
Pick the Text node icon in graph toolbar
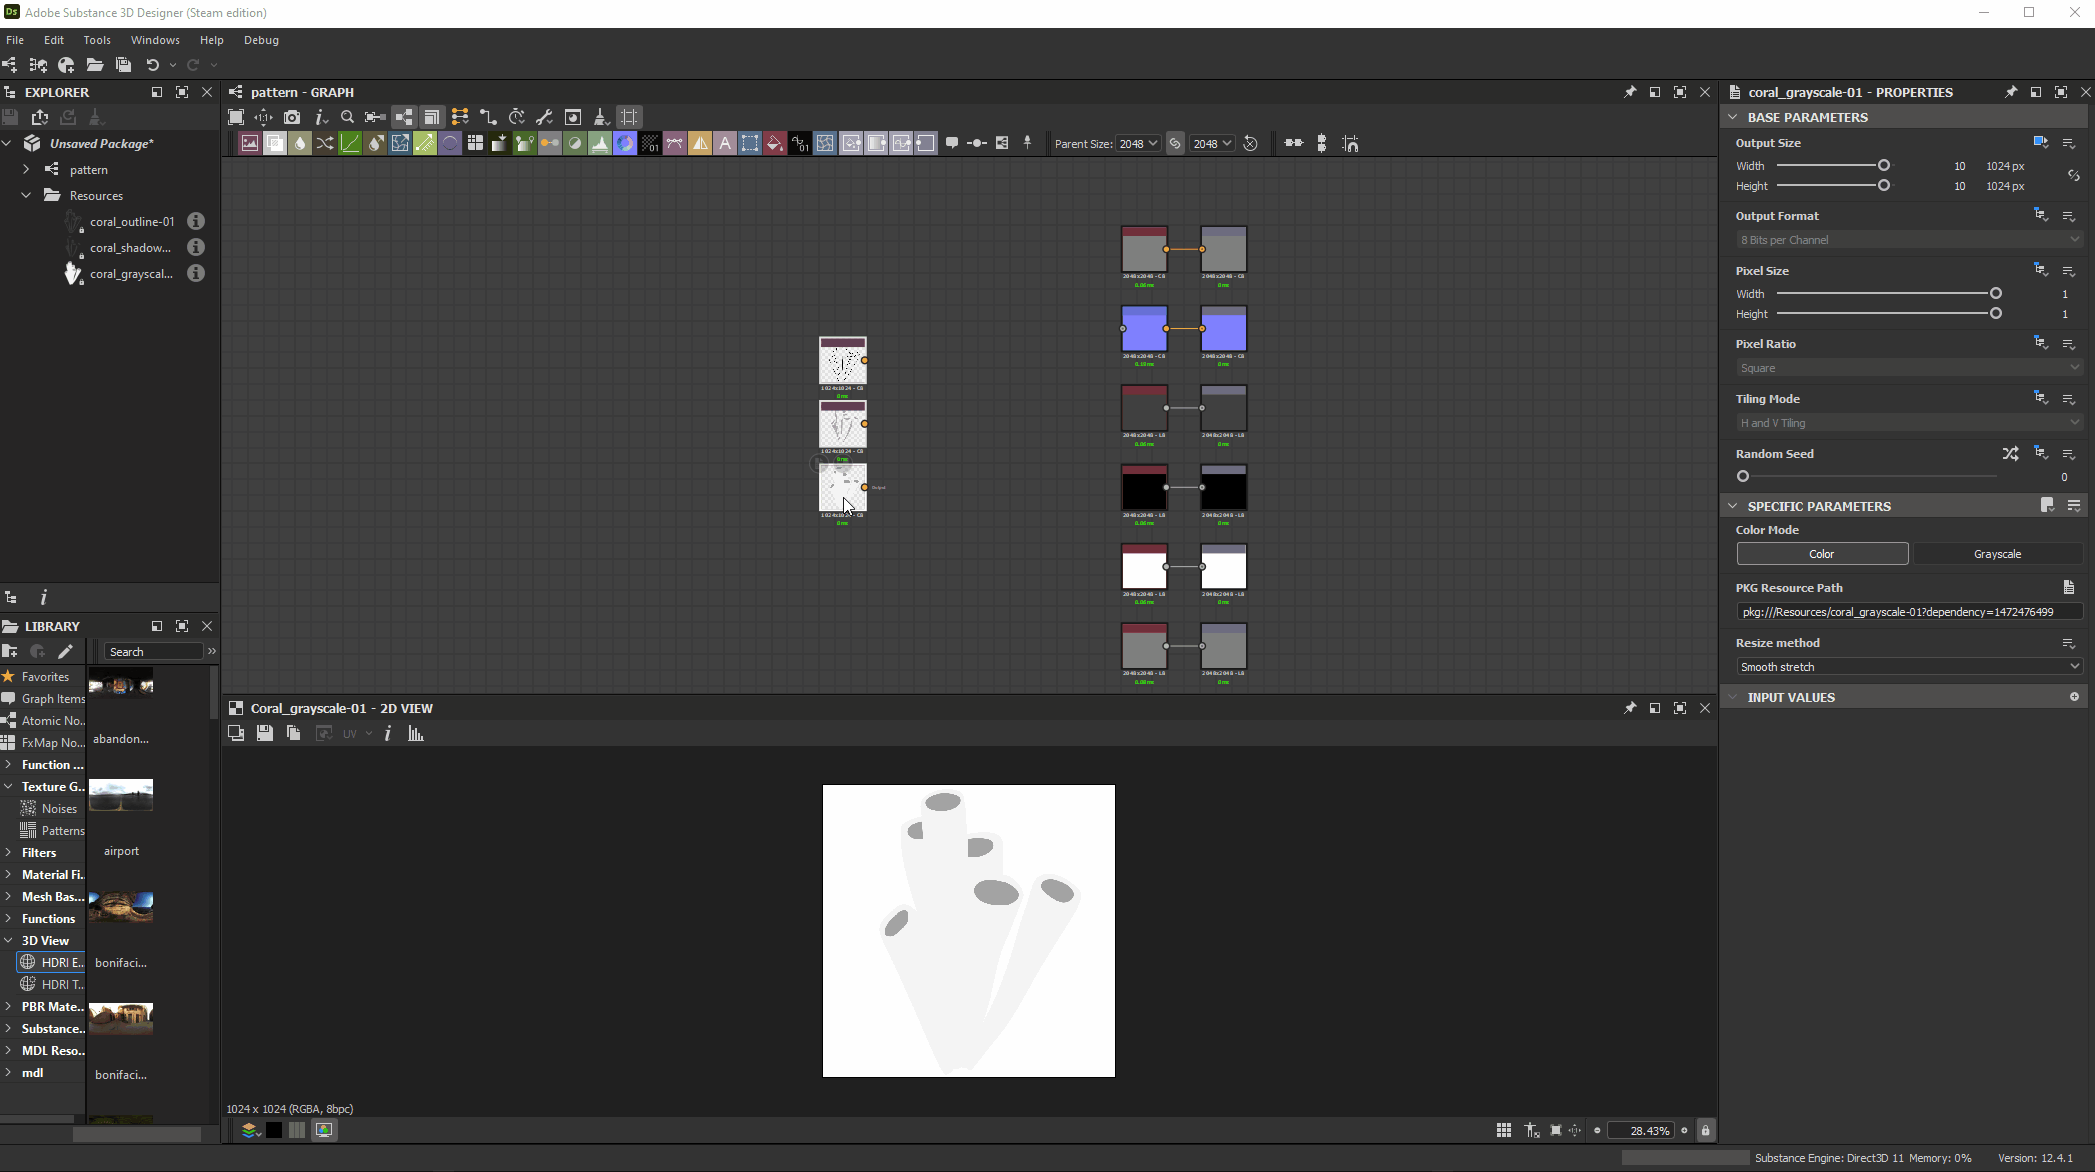(724, 144)
